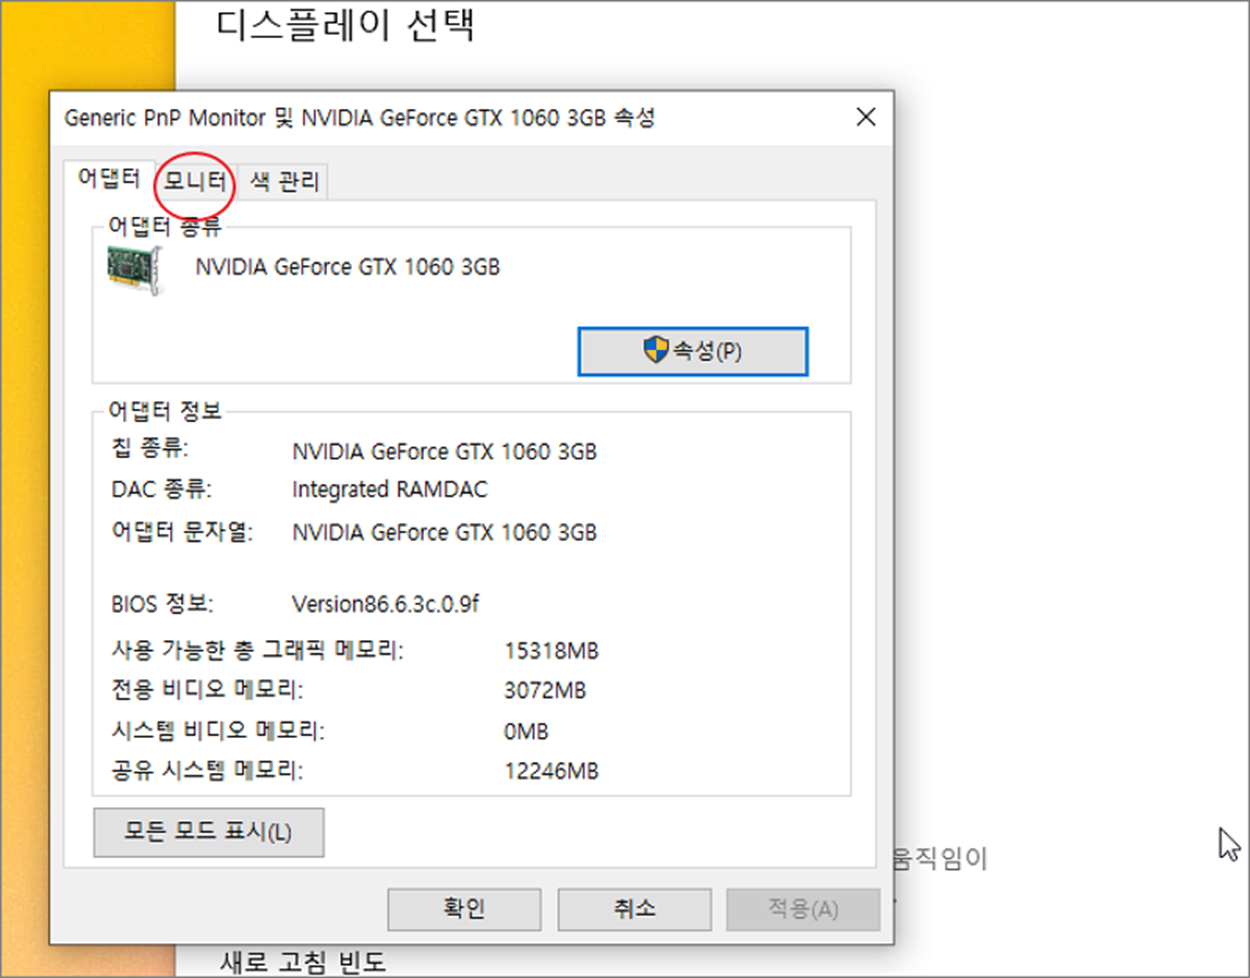The image size is (1250, 978).
Task: Click the 디스플레이 선택 heading in the settings window
Action: pyautogui.click(x=345, y=25)
